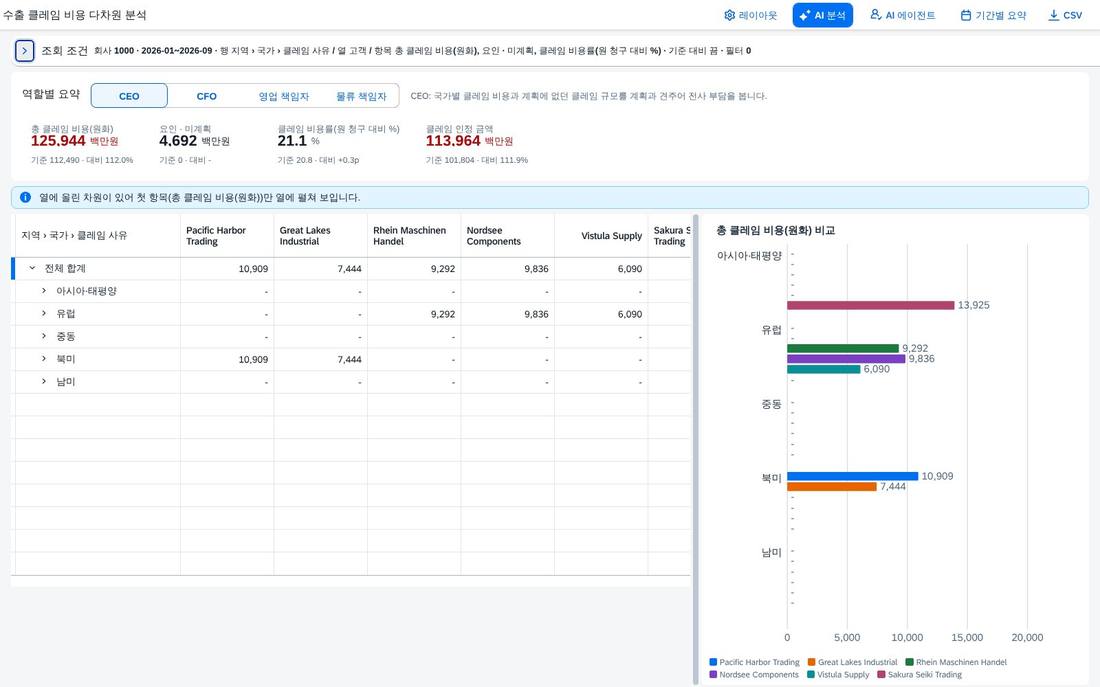Click the Sakura Seiki Trading legend swatch
The height and width of the screenshot is (687, 1100).
(882, 674)
